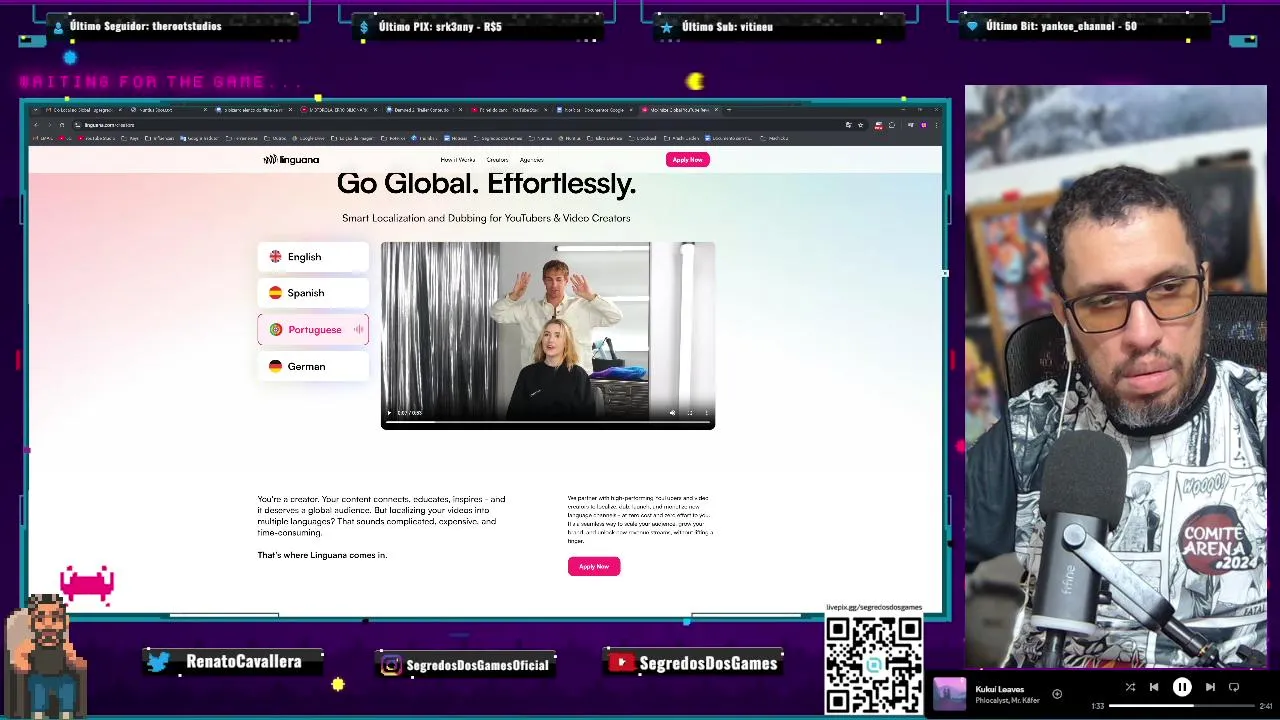Reload the browser page
Viewport: 1280px width, 720px height.
coord(61,125)
